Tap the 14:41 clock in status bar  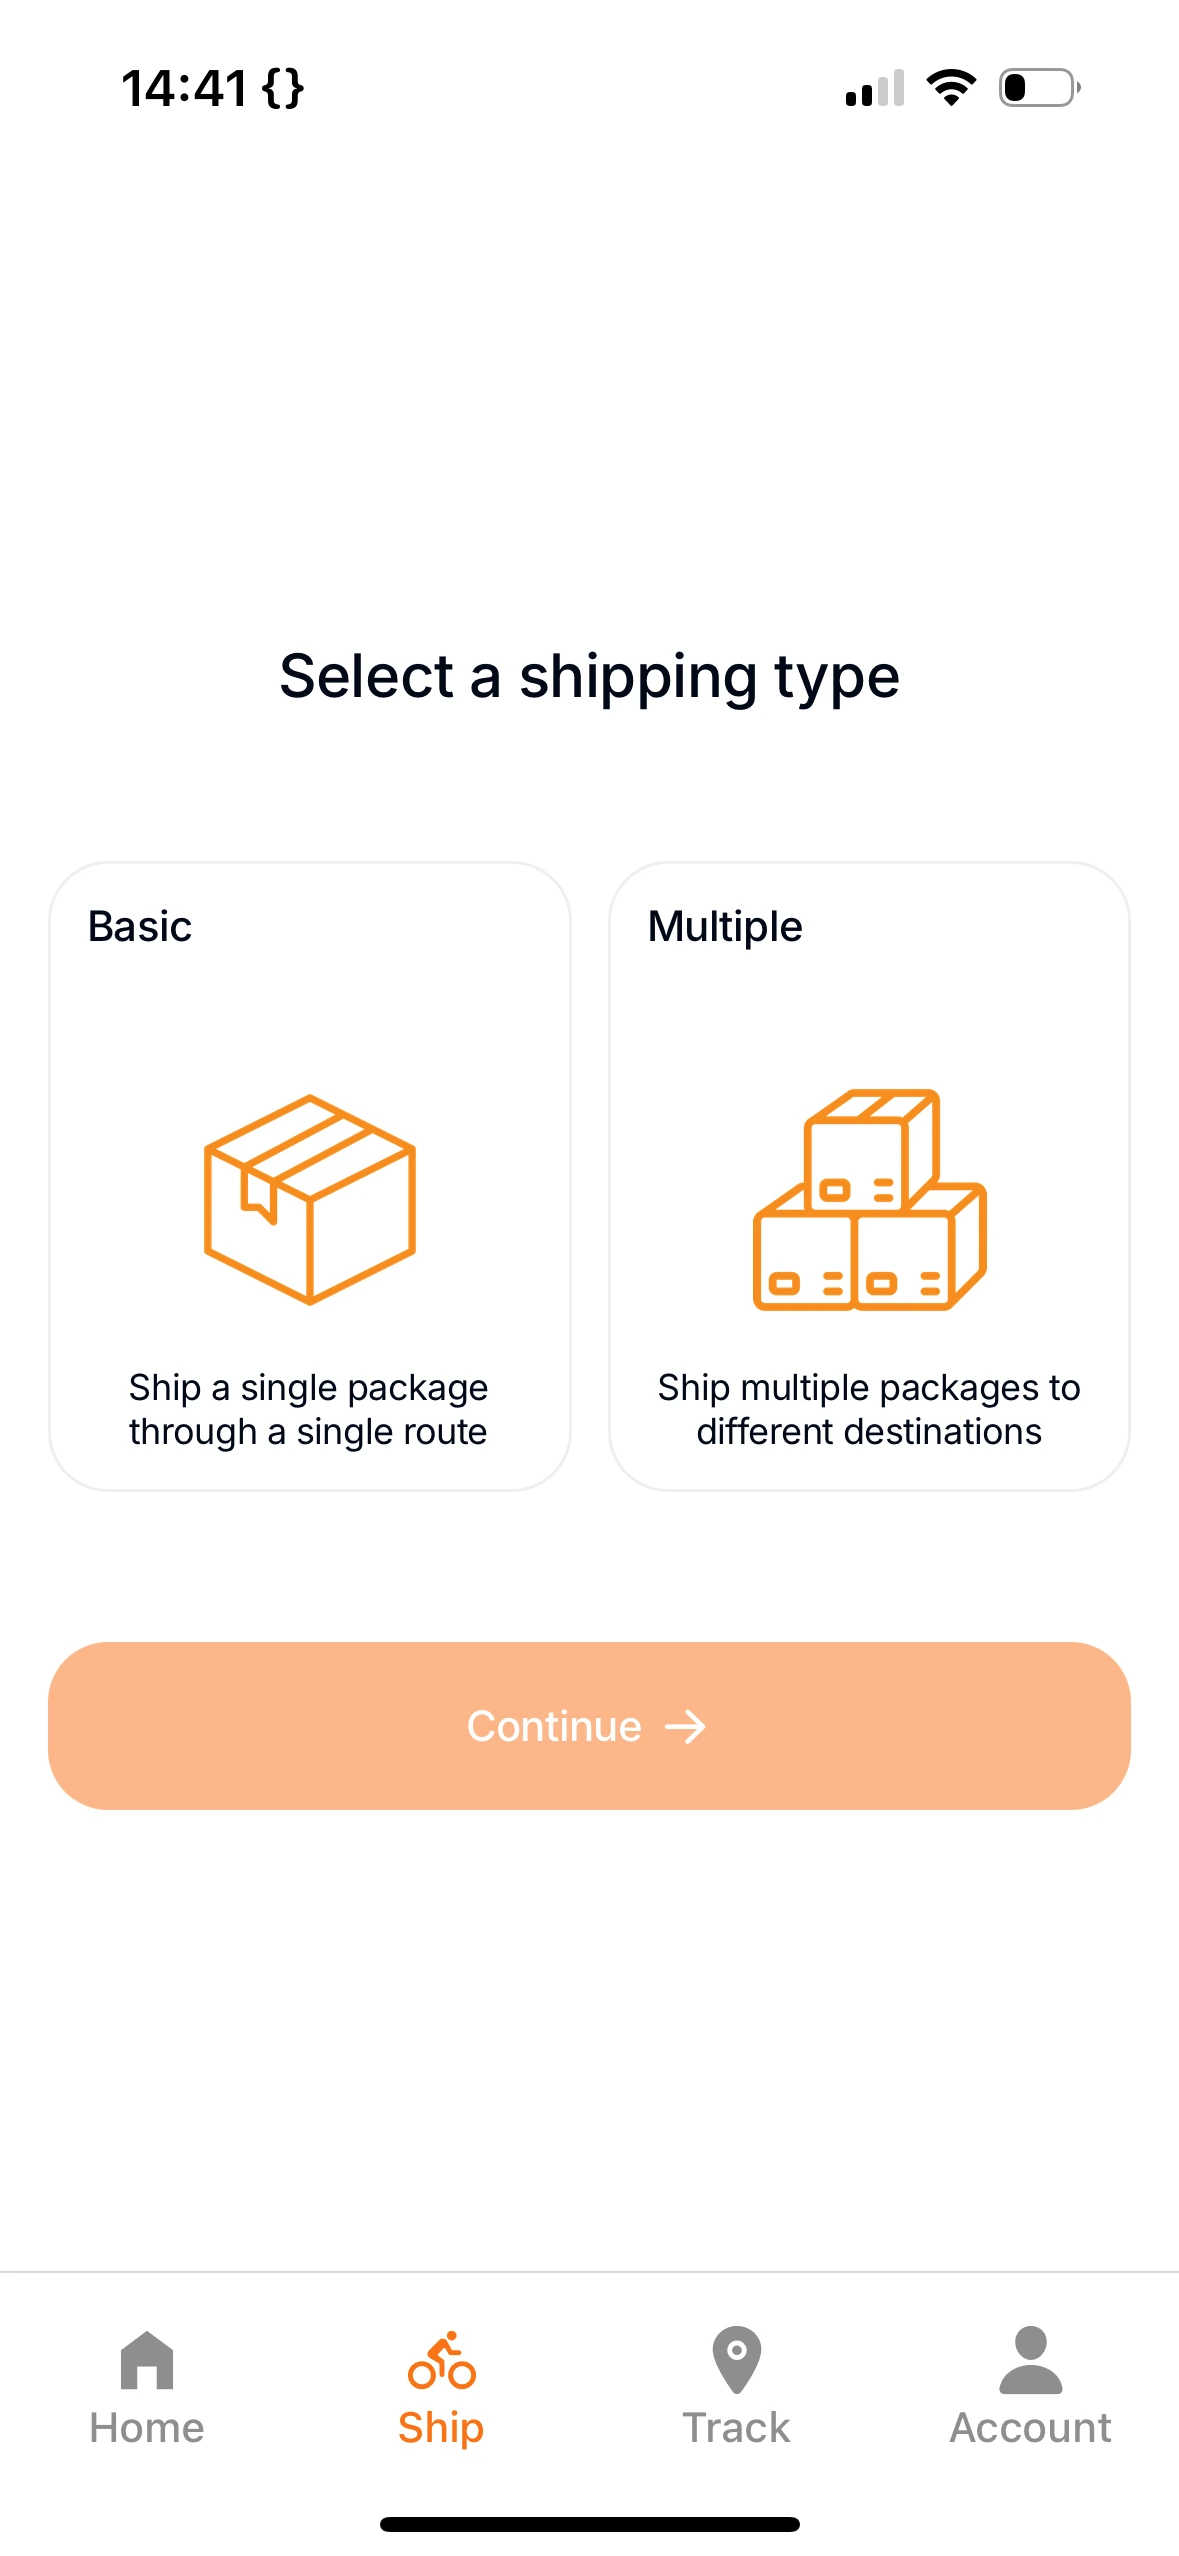point(184,88)
